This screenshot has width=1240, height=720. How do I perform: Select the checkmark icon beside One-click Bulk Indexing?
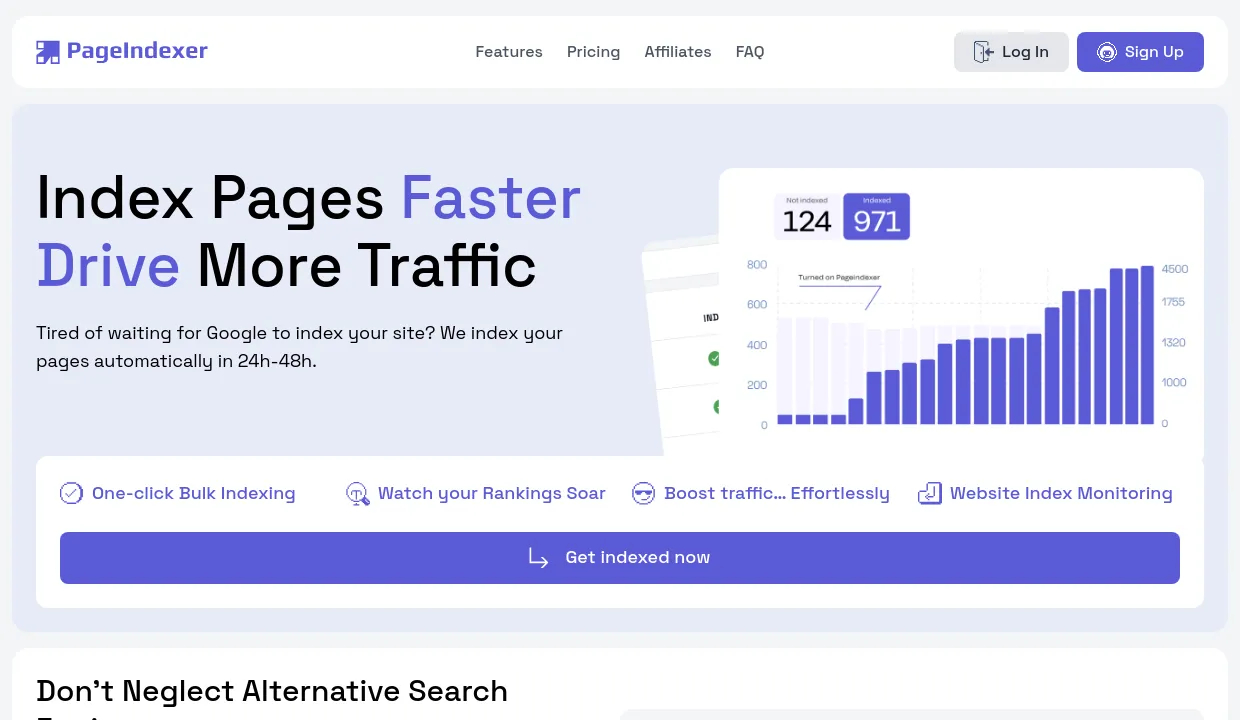point(71,493)
